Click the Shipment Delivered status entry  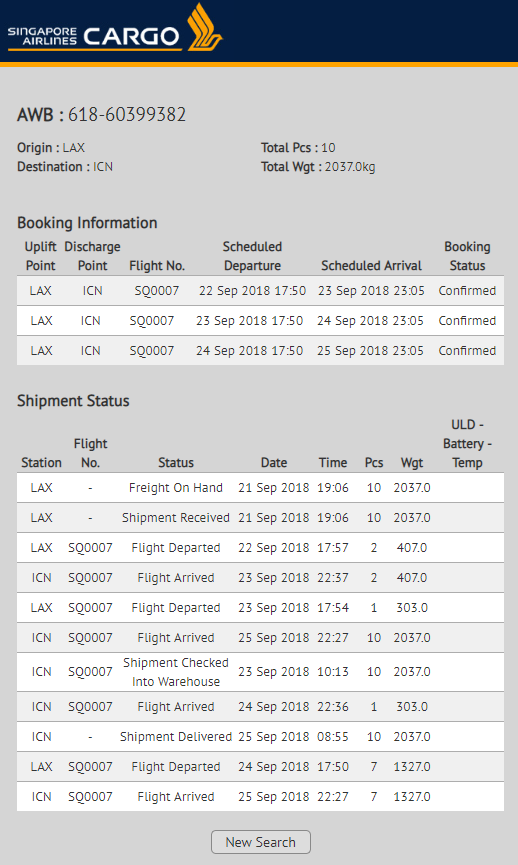[x=175, y=736]
